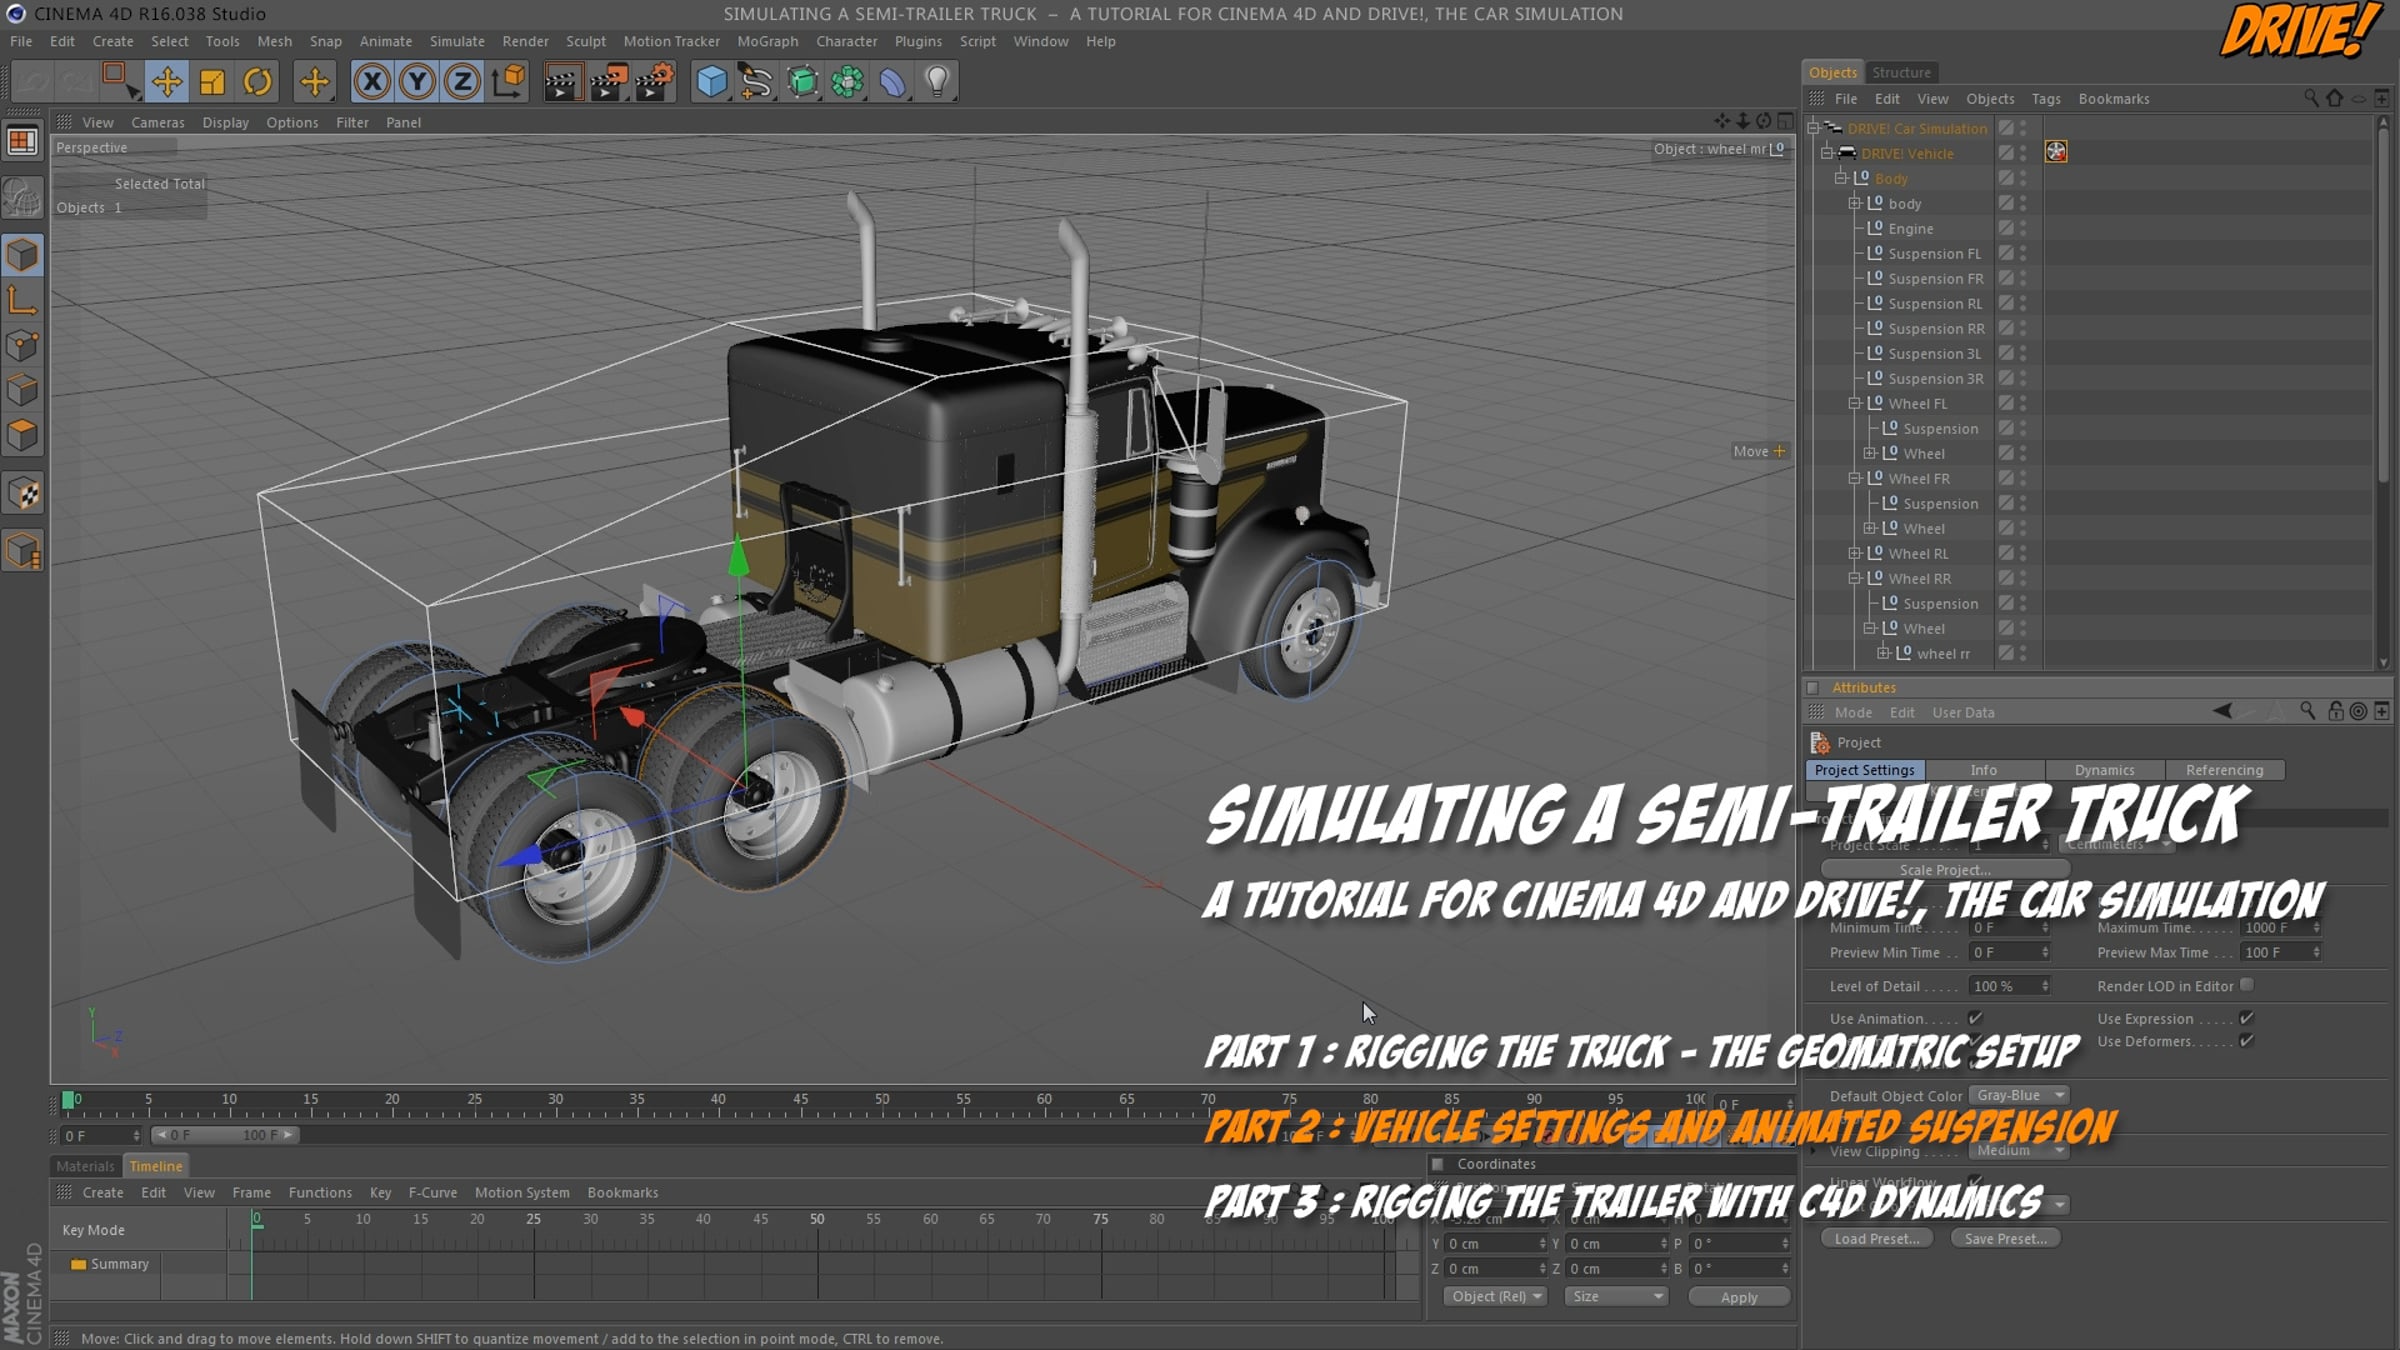The height and width of the screenshot is (1350, 2400).
Task: Toggle the X-axis lock
Action: (372, 82)
